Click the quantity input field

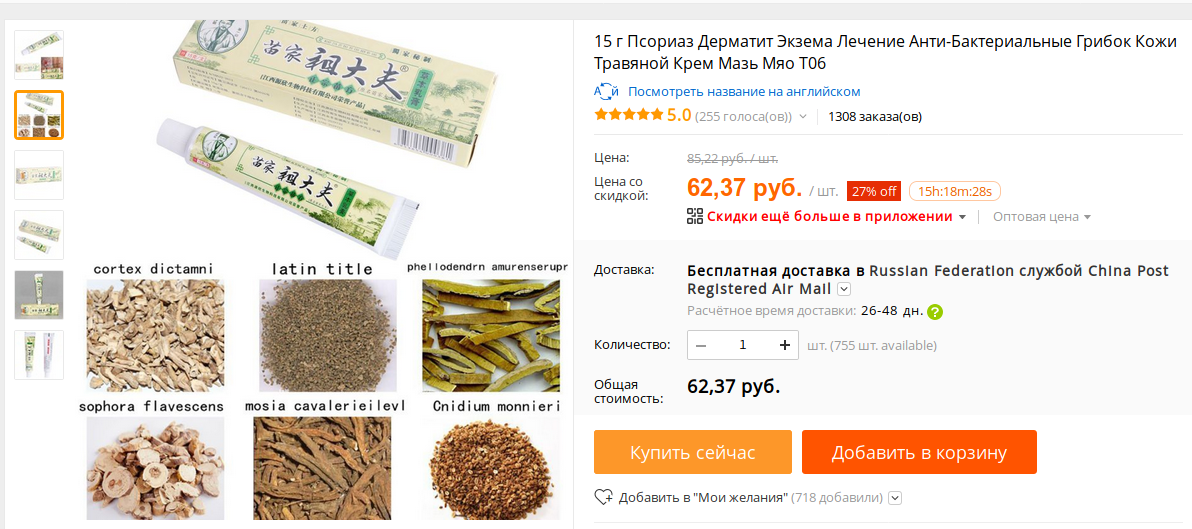(743, 345)
